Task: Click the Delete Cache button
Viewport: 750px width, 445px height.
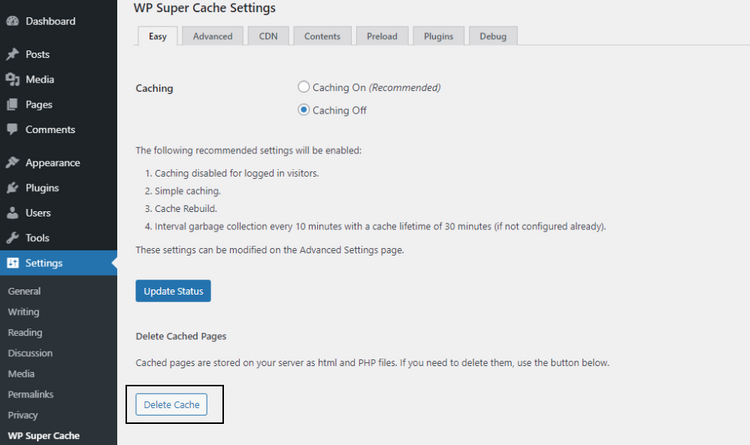Action: pyautogui.click(x=171, y=404)
